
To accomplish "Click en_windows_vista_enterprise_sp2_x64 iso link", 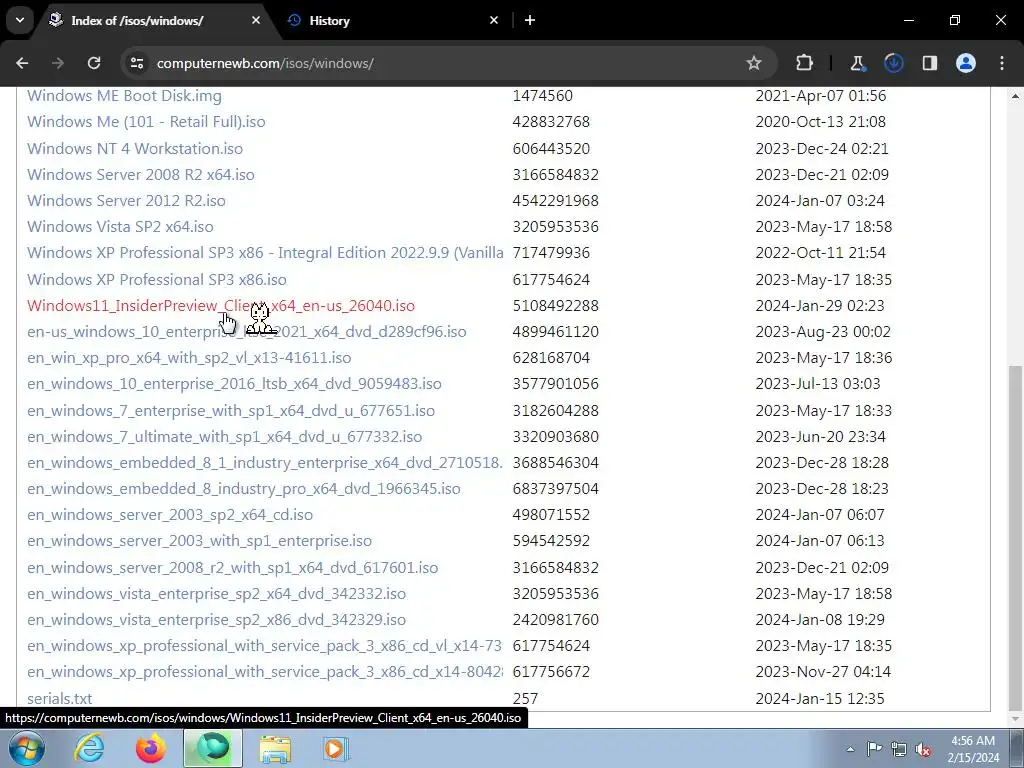I will (x=216, y=594).
